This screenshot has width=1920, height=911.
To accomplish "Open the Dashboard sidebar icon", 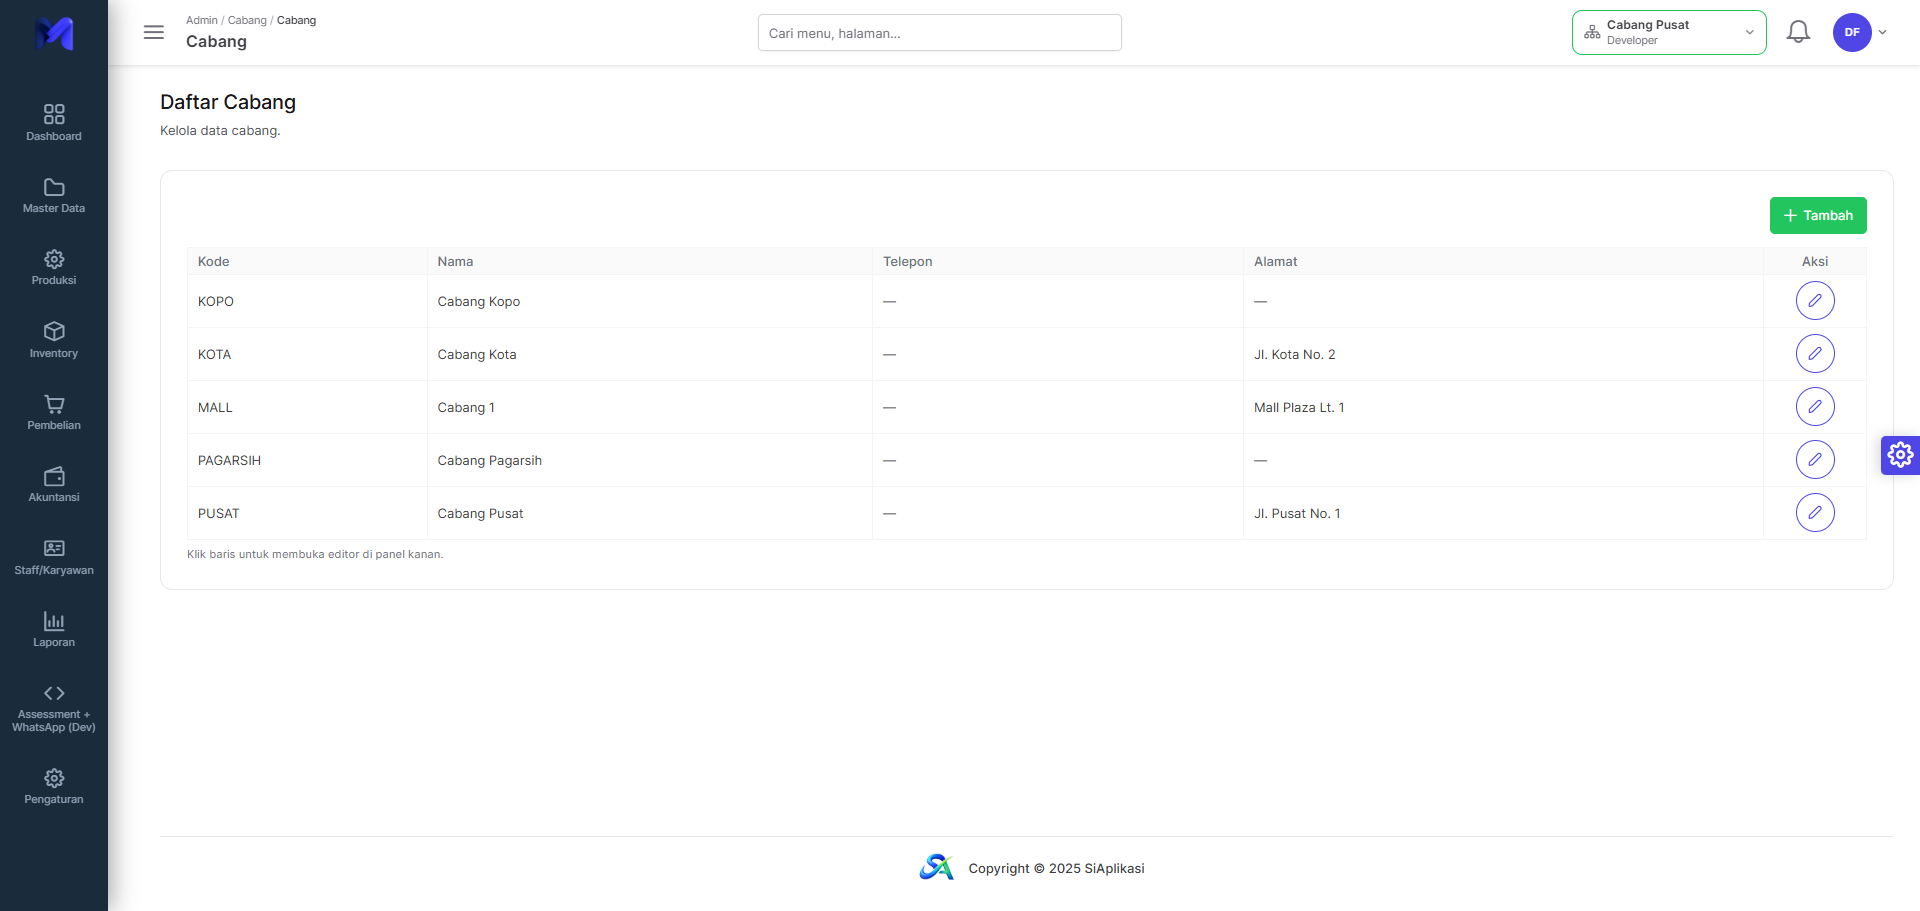I will [x=54, y=114].
